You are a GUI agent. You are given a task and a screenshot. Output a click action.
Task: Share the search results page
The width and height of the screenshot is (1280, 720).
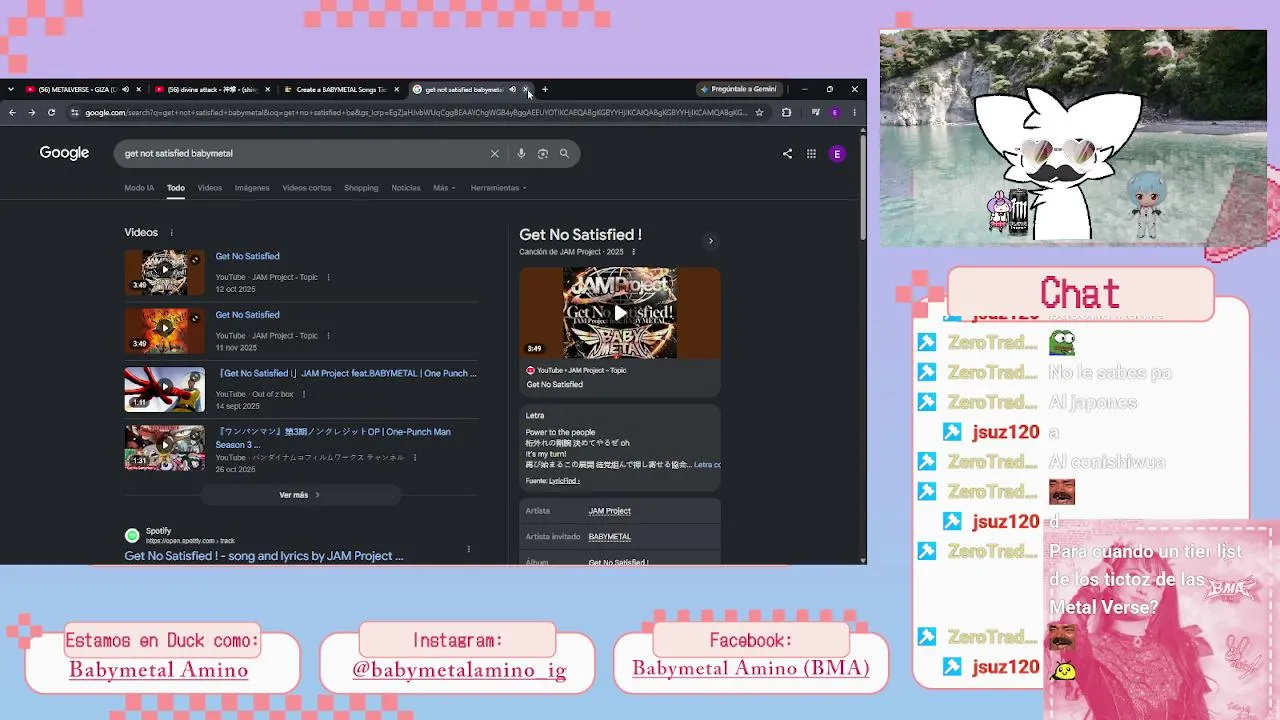click(787, 154)
